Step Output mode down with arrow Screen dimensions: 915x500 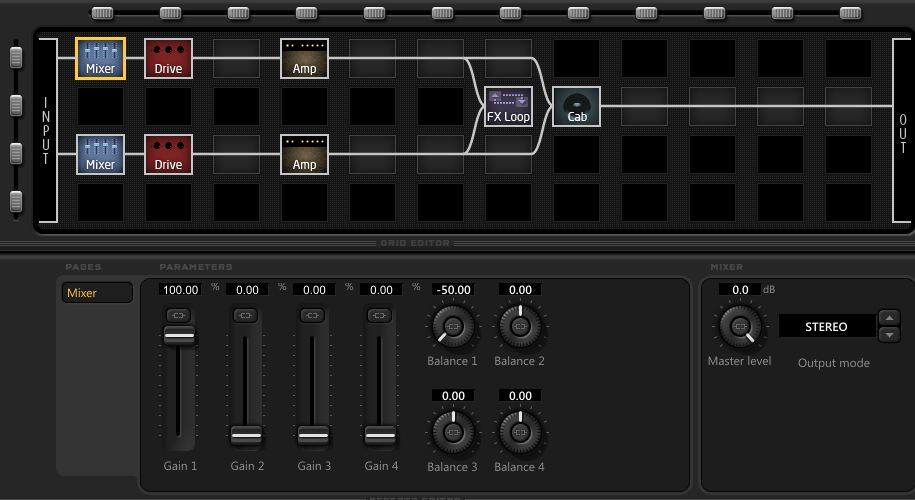889,335
